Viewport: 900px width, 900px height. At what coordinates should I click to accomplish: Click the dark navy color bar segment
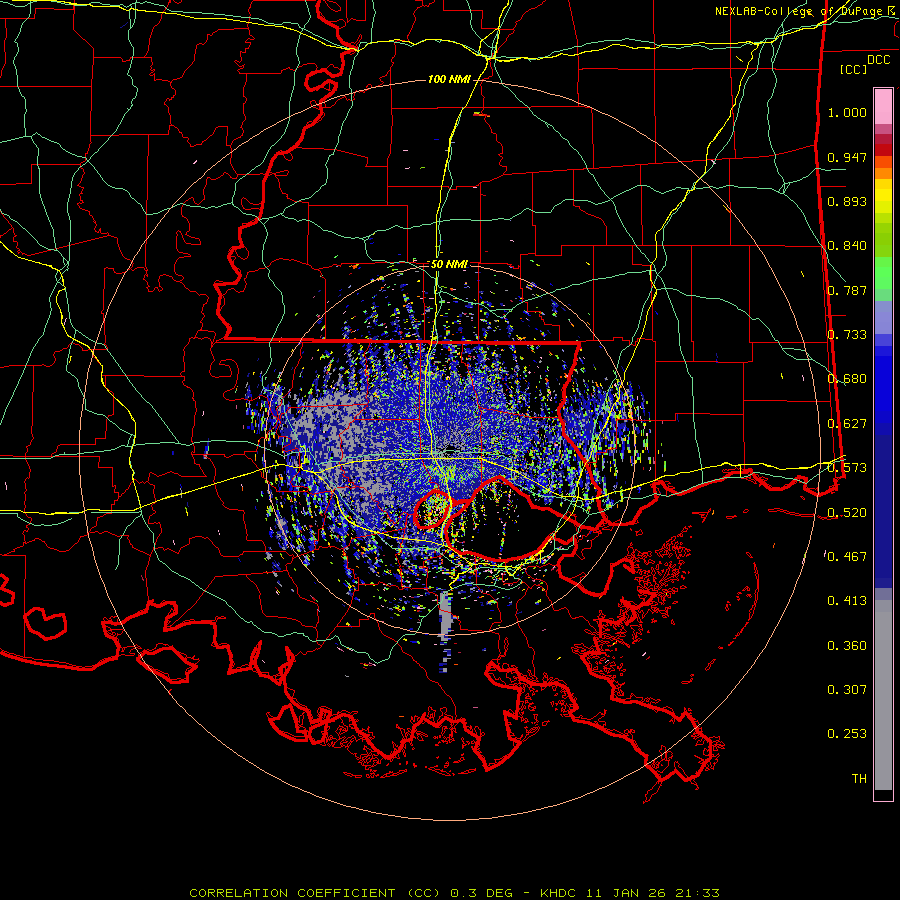point(883,511)
